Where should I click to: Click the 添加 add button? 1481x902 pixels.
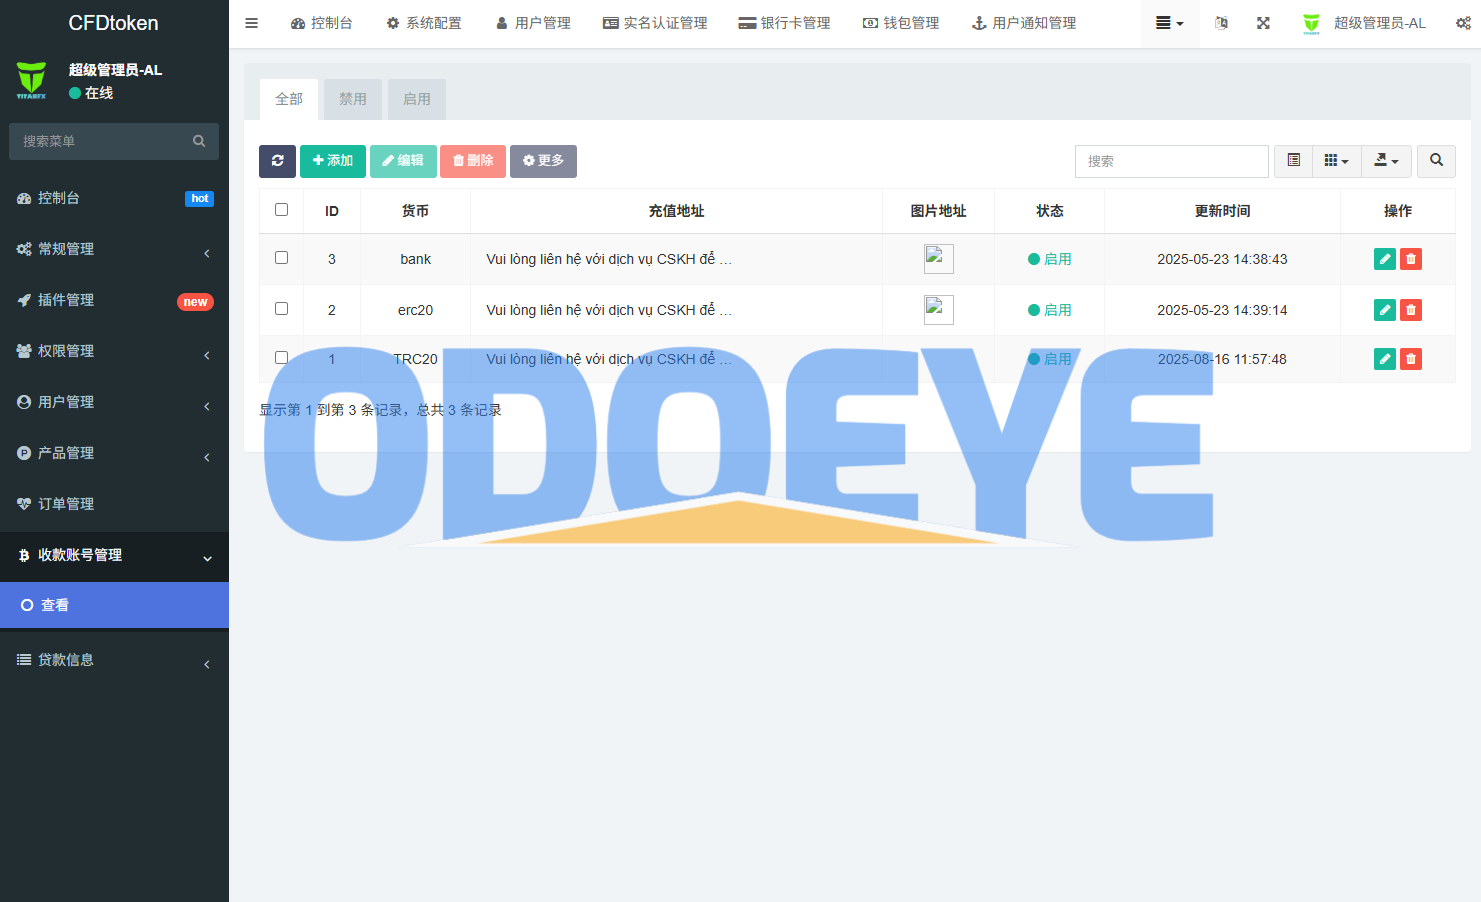[332, 161]
